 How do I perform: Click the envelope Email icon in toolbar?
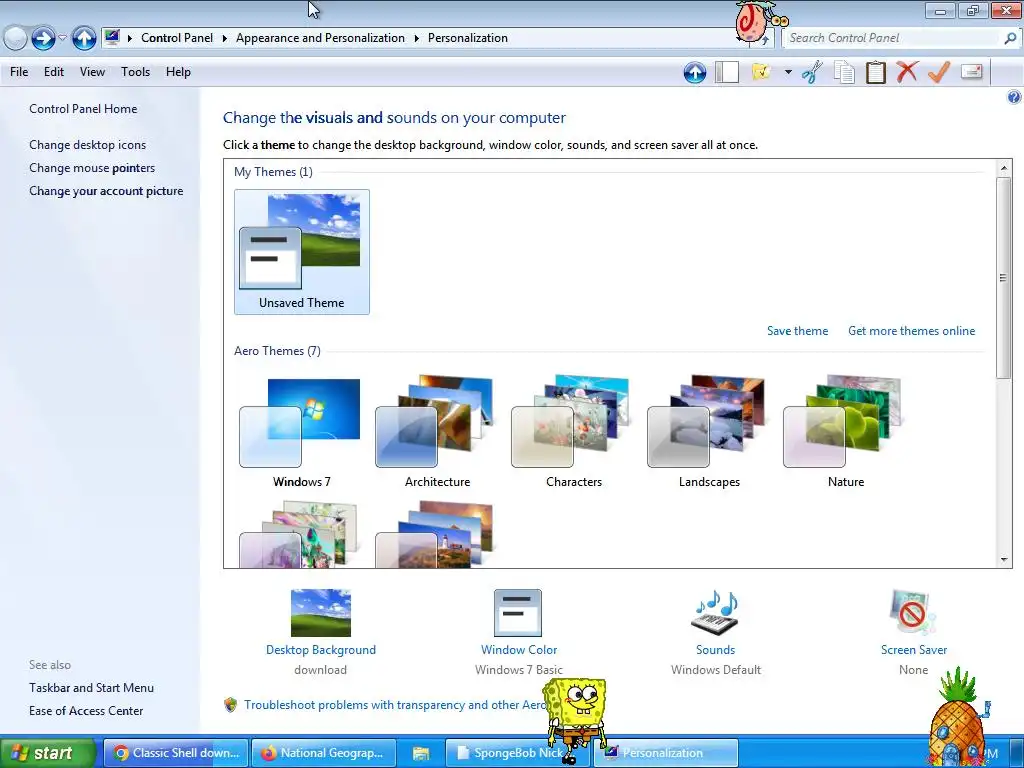[x=972, y=71]
